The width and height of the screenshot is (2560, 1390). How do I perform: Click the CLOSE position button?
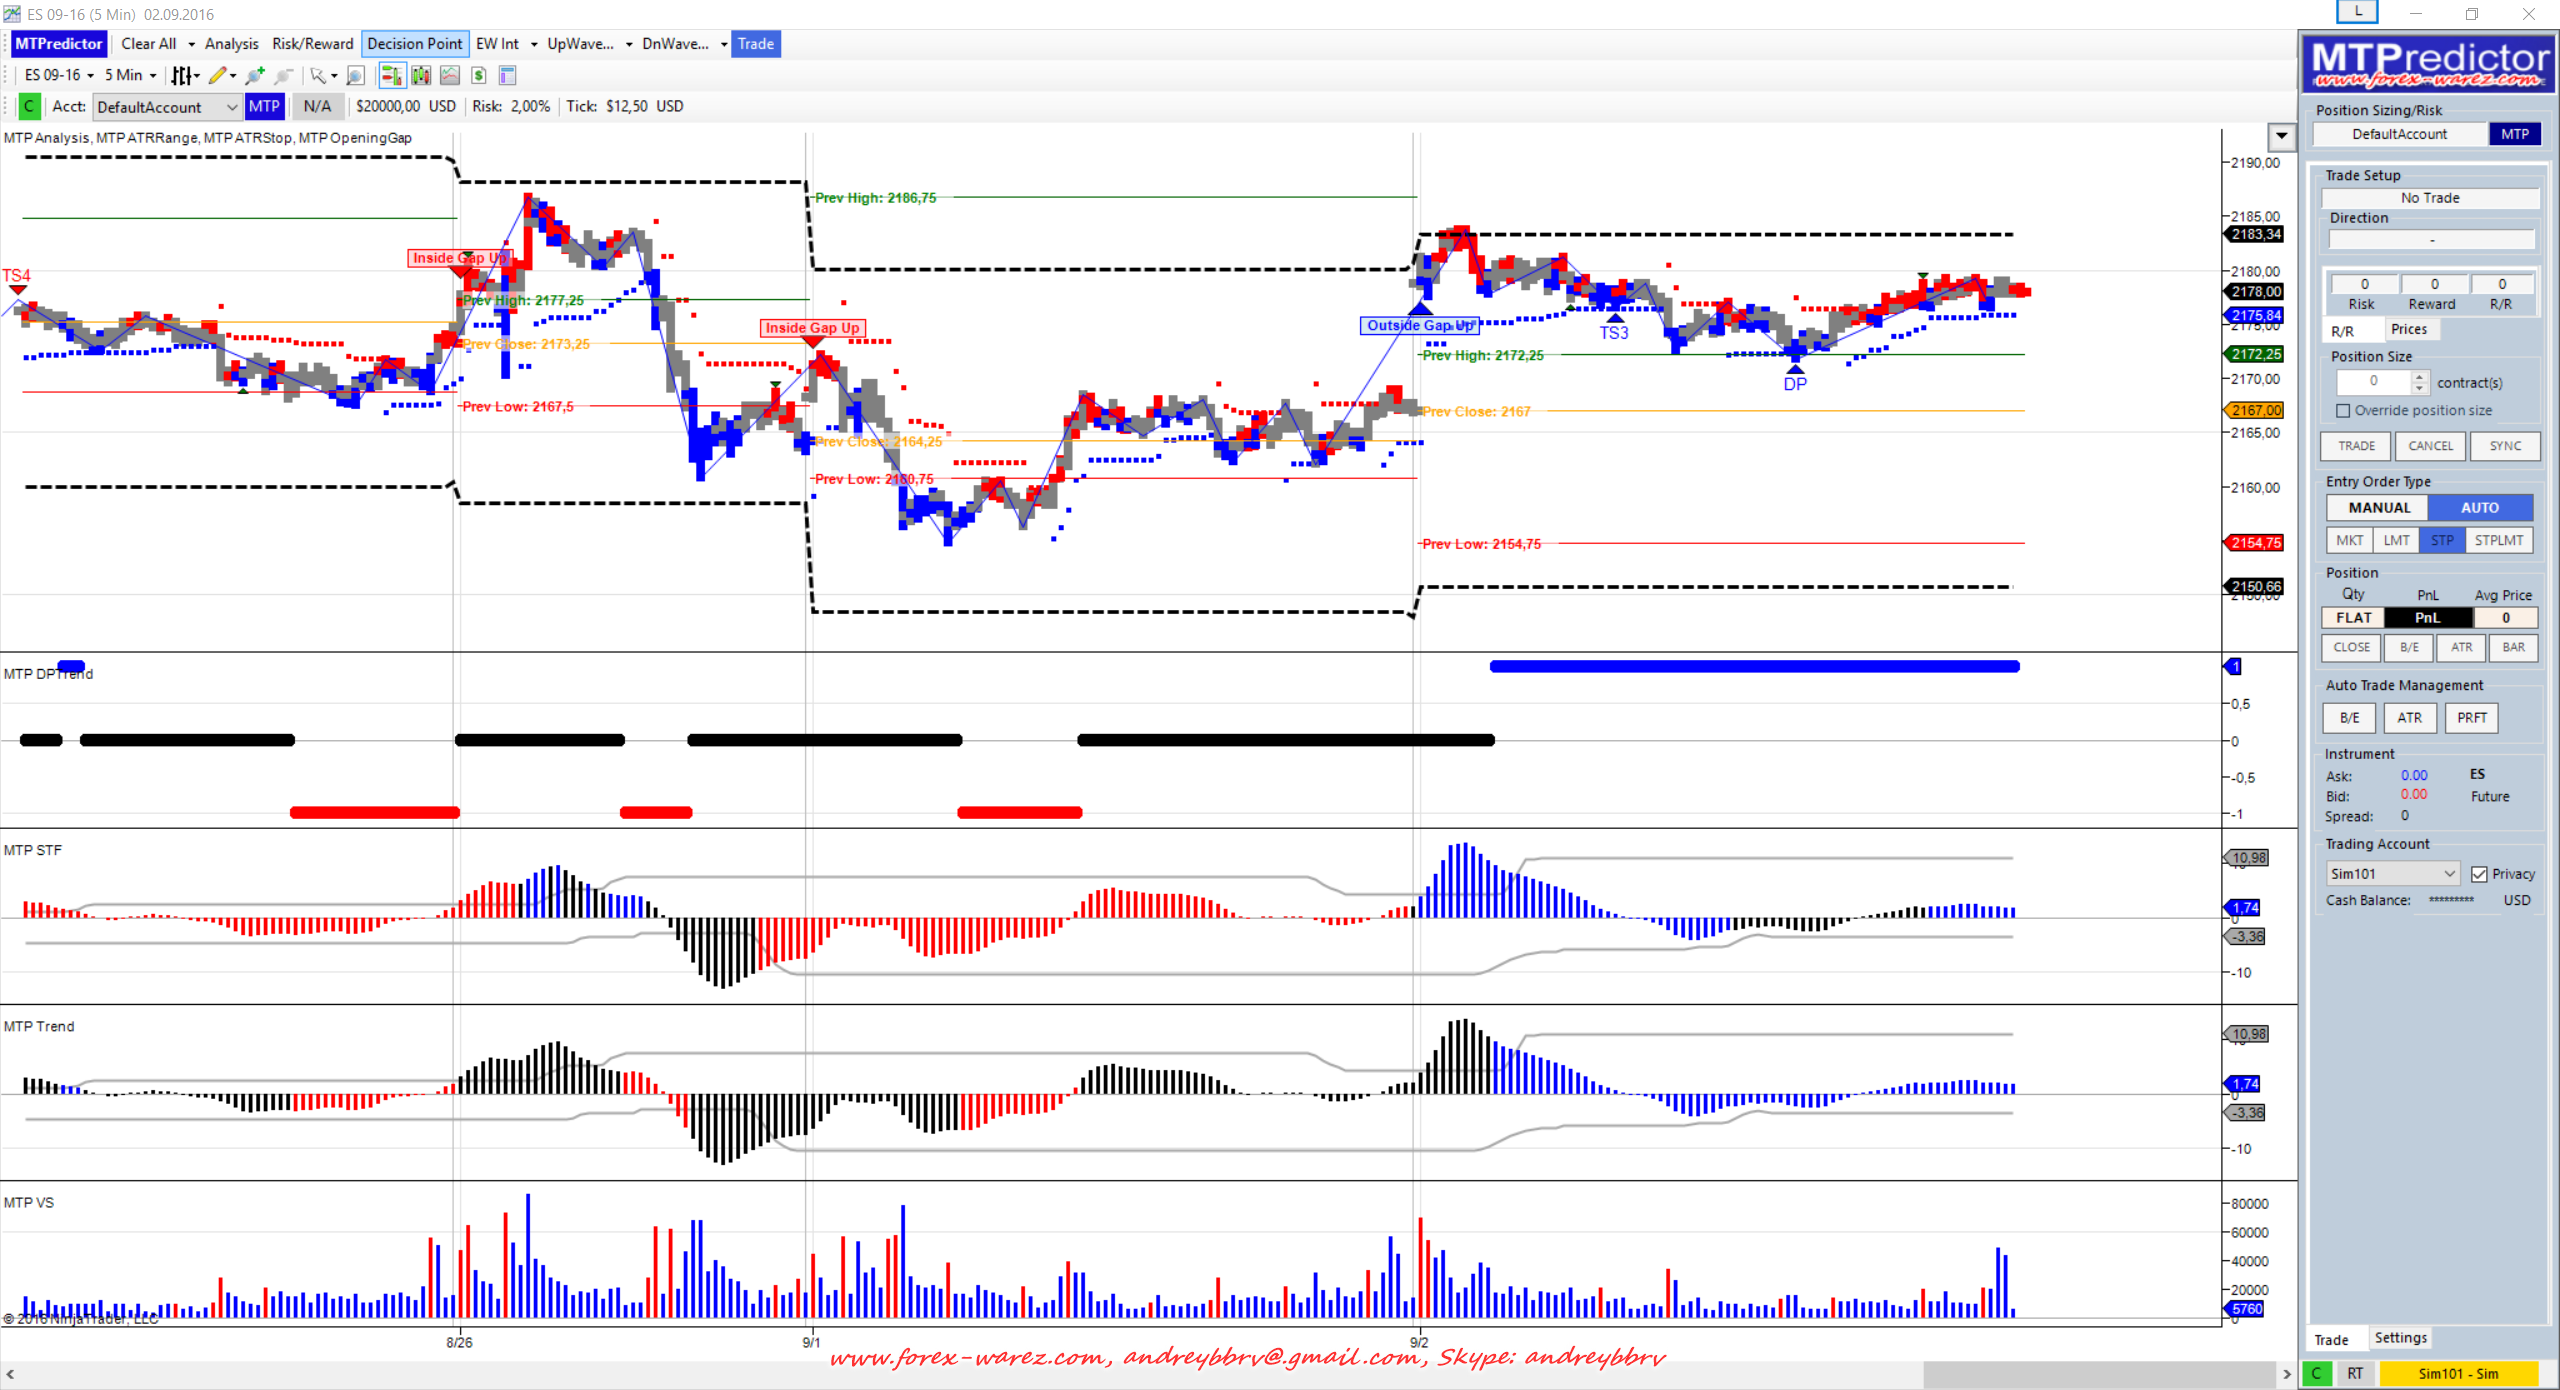pos(2351,648)
